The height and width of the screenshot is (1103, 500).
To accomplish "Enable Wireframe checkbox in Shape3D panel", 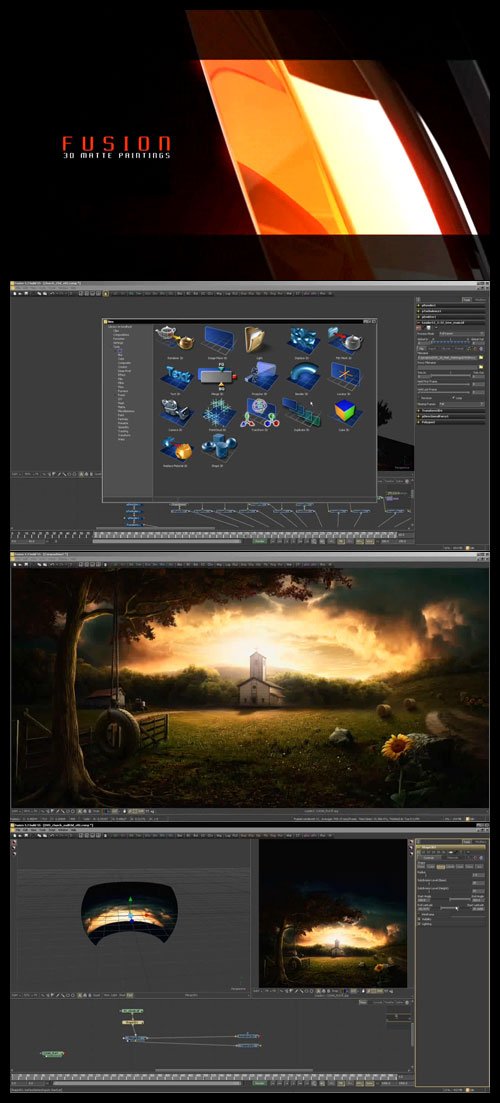I will coord(419,914).
